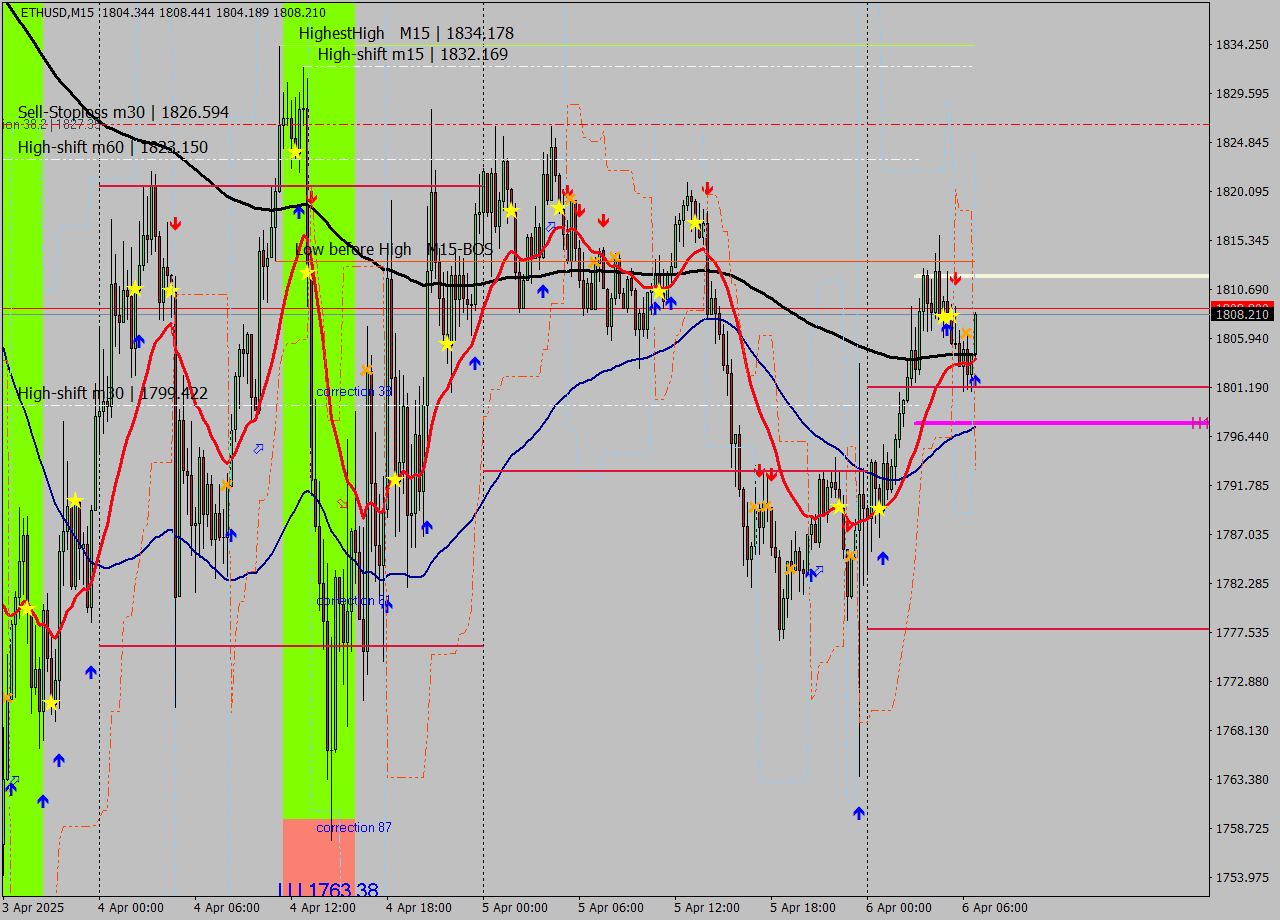Click the blue up-arrow buy signal at the 6 Apr 00:00 low

[858, 813]
